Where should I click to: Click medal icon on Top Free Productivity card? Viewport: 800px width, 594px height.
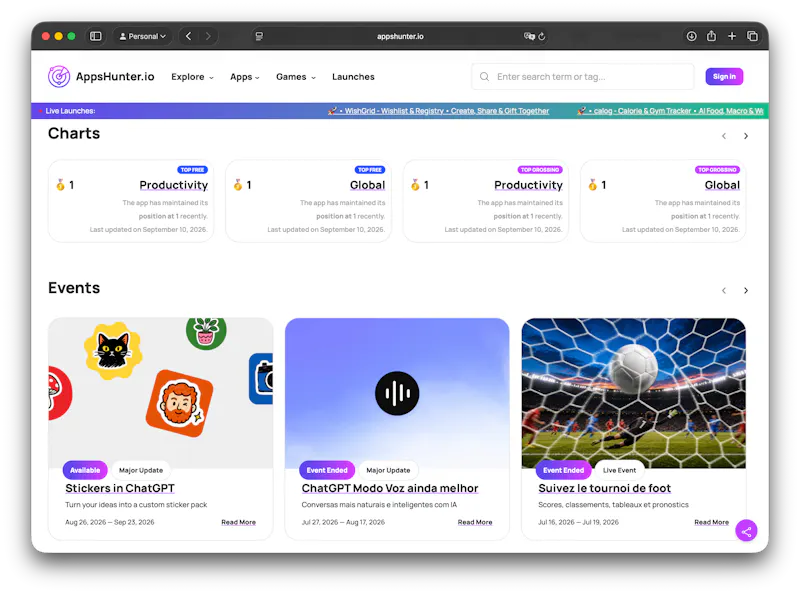coord(60,185)
